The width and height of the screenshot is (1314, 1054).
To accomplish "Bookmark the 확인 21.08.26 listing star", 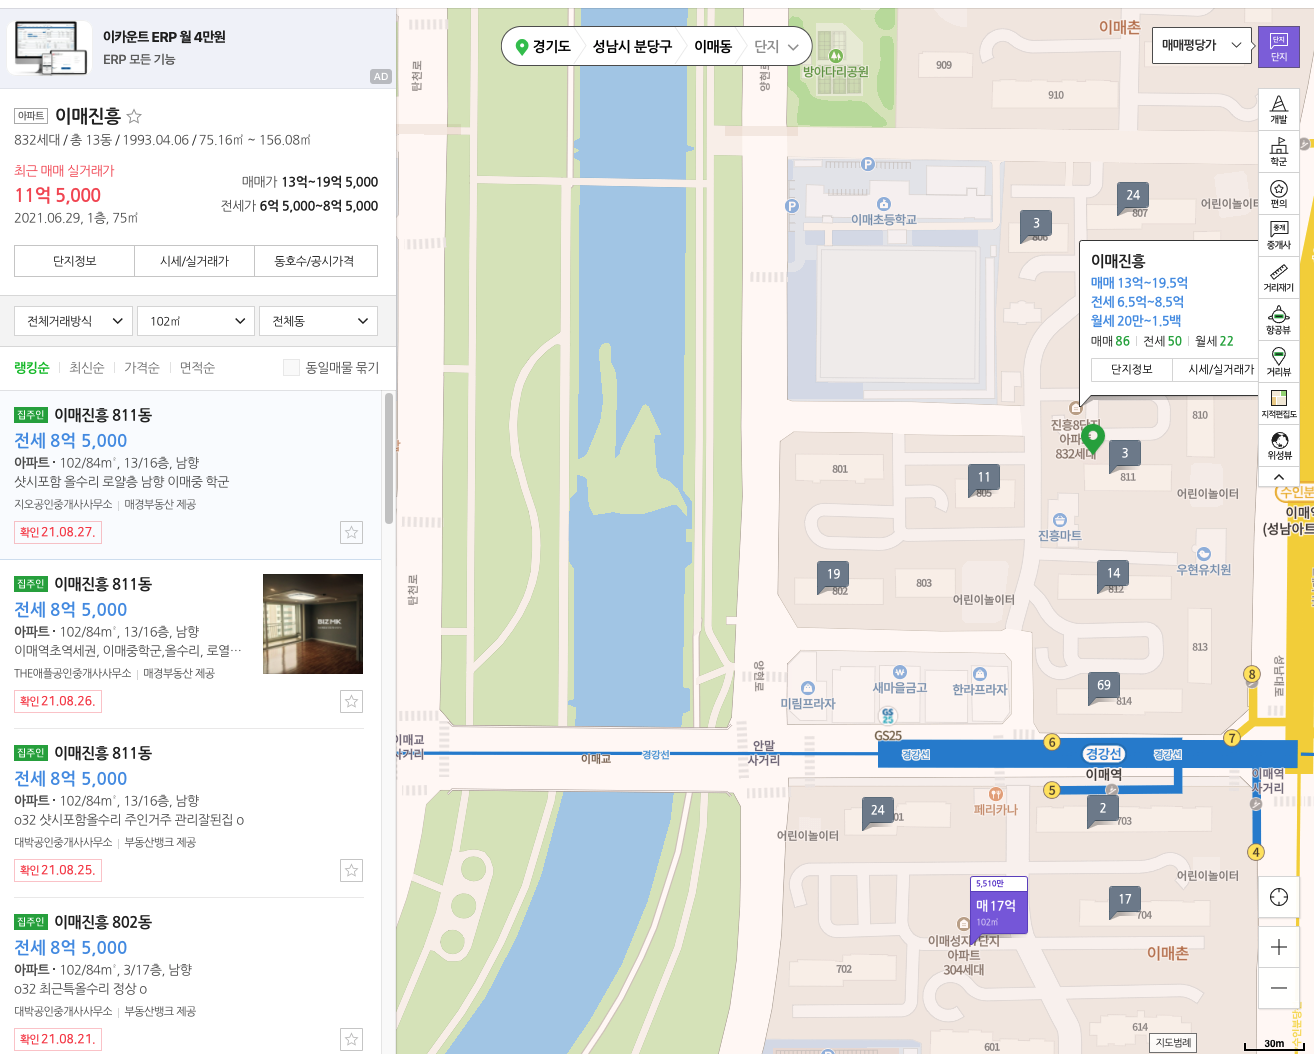I will pos(351,701).
